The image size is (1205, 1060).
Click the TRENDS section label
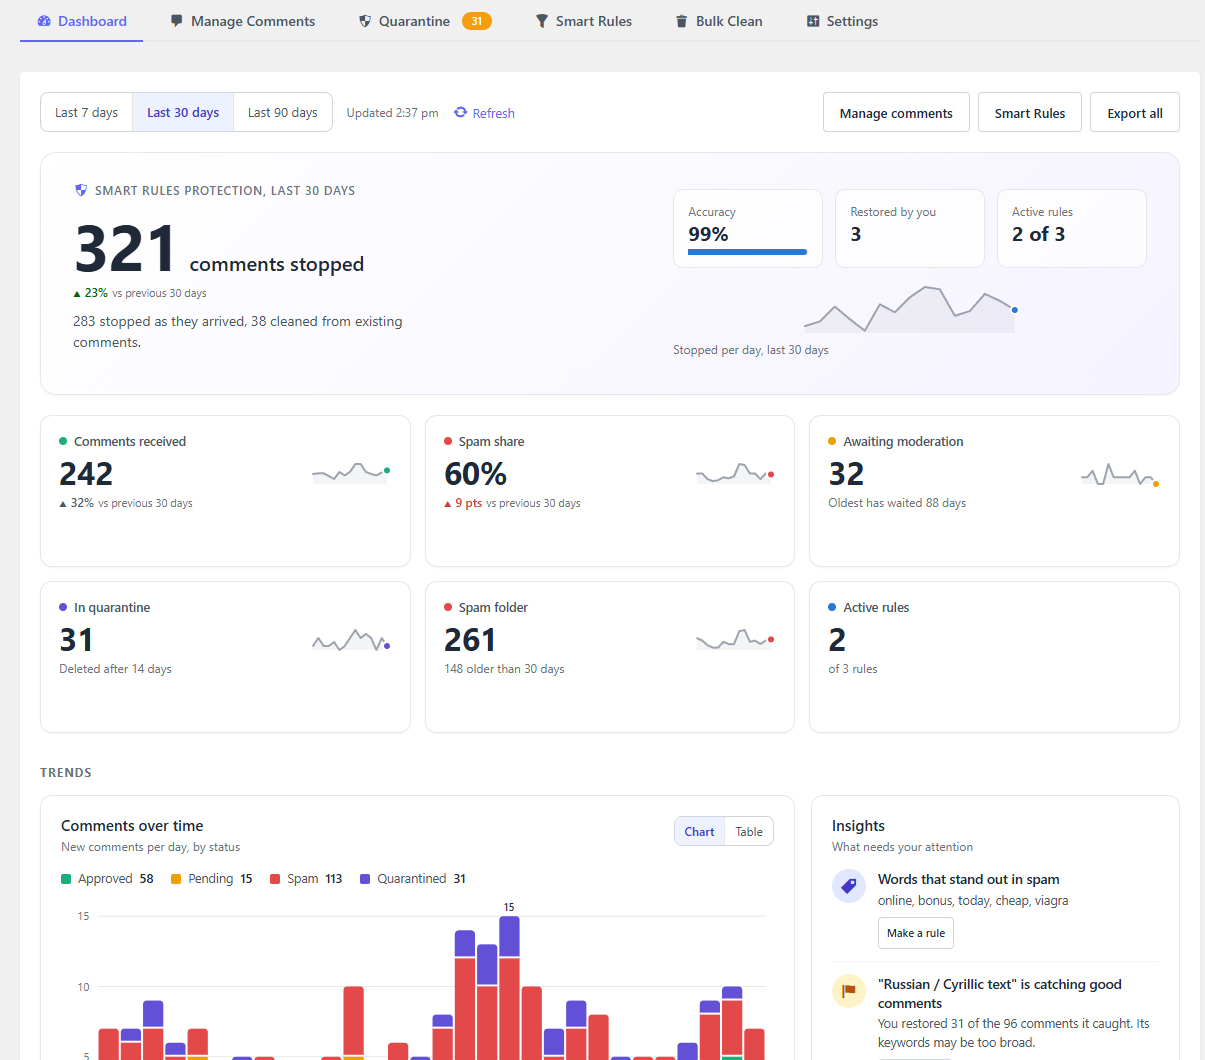pyautogui.click(x=66, y=773)
